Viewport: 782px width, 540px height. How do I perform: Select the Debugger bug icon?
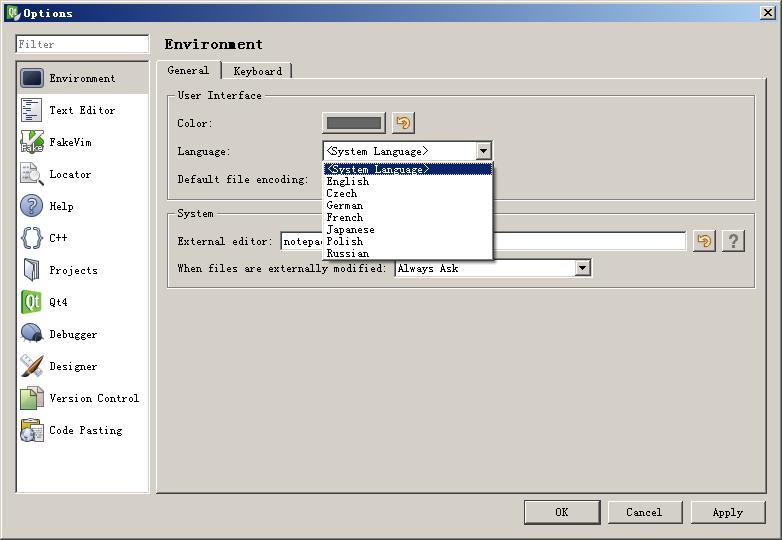(32, 334)
